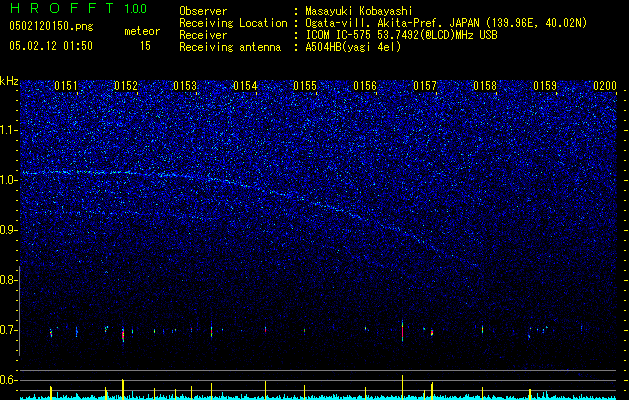
Task: Click the ICOM IC-575 receiver details
Action: pyautogui.click(x=401, y=35)
